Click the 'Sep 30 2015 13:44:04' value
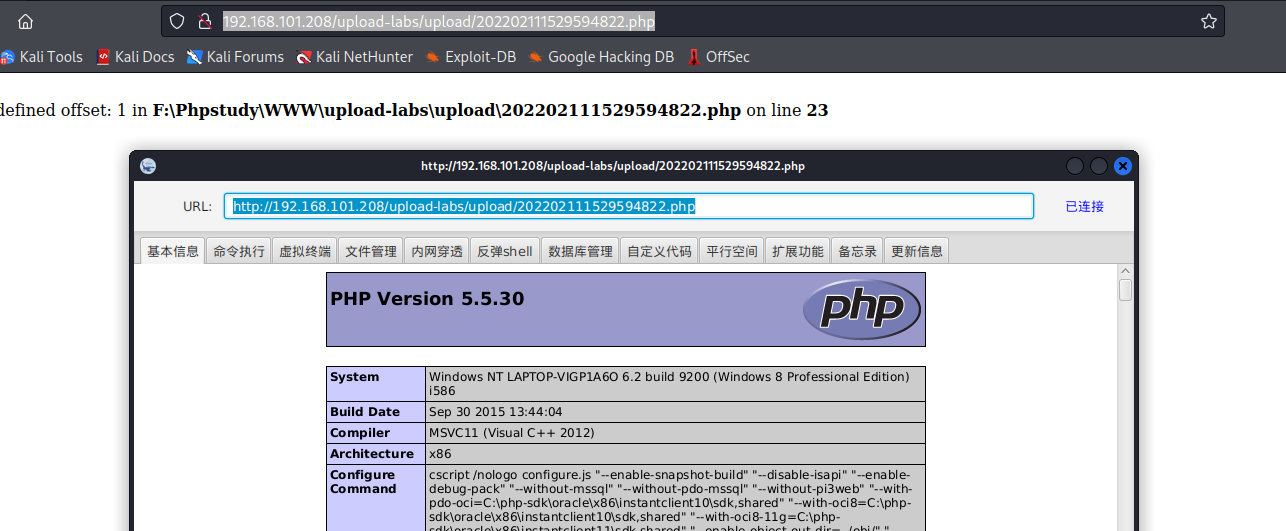 (x=496, y=412)
